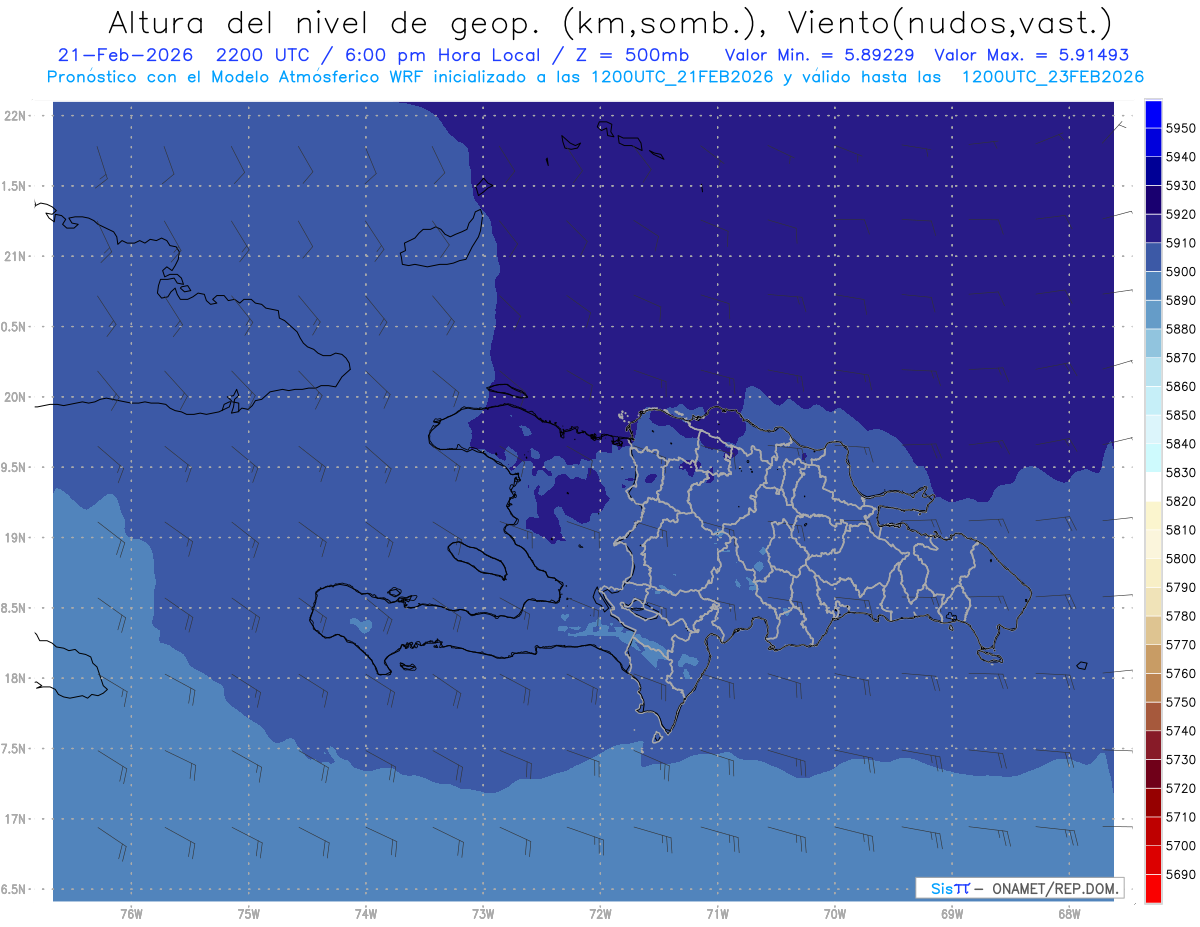Select the red swatch below 5690

(1153, 888)
